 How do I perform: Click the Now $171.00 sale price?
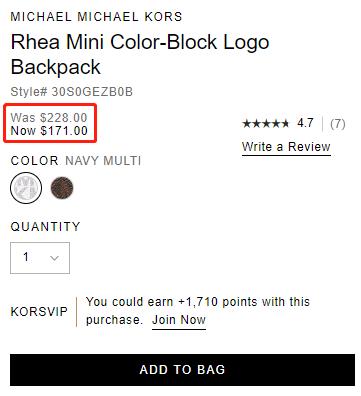49,131
